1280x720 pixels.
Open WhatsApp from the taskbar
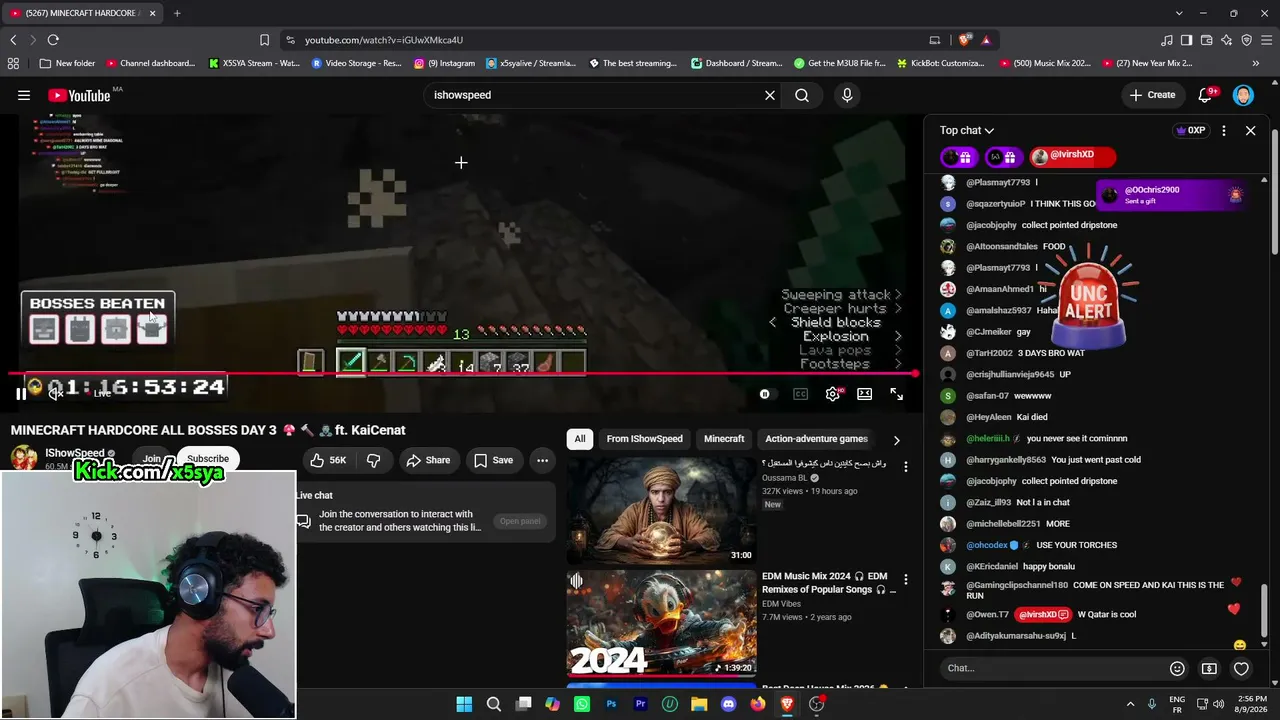pyautogui.click(x=582, y=704)
